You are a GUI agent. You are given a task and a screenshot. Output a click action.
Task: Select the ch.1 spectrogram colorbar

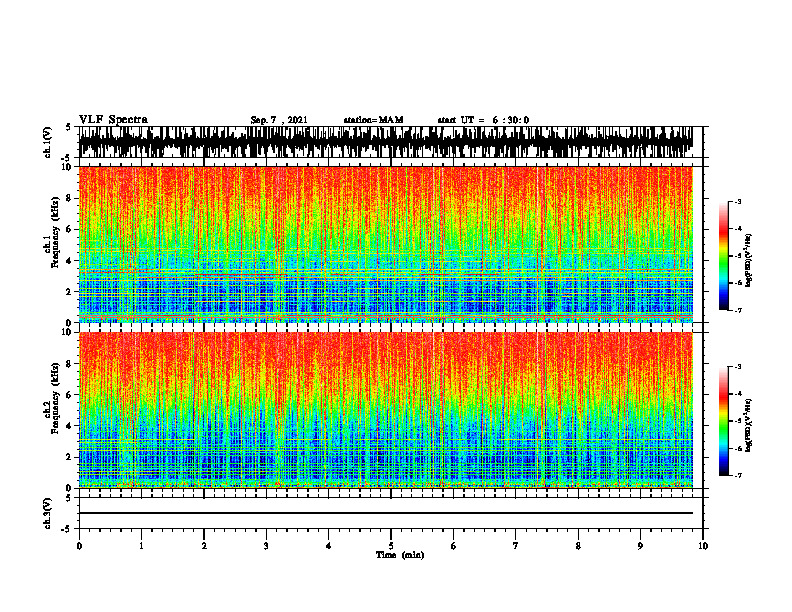pos(723,256)
